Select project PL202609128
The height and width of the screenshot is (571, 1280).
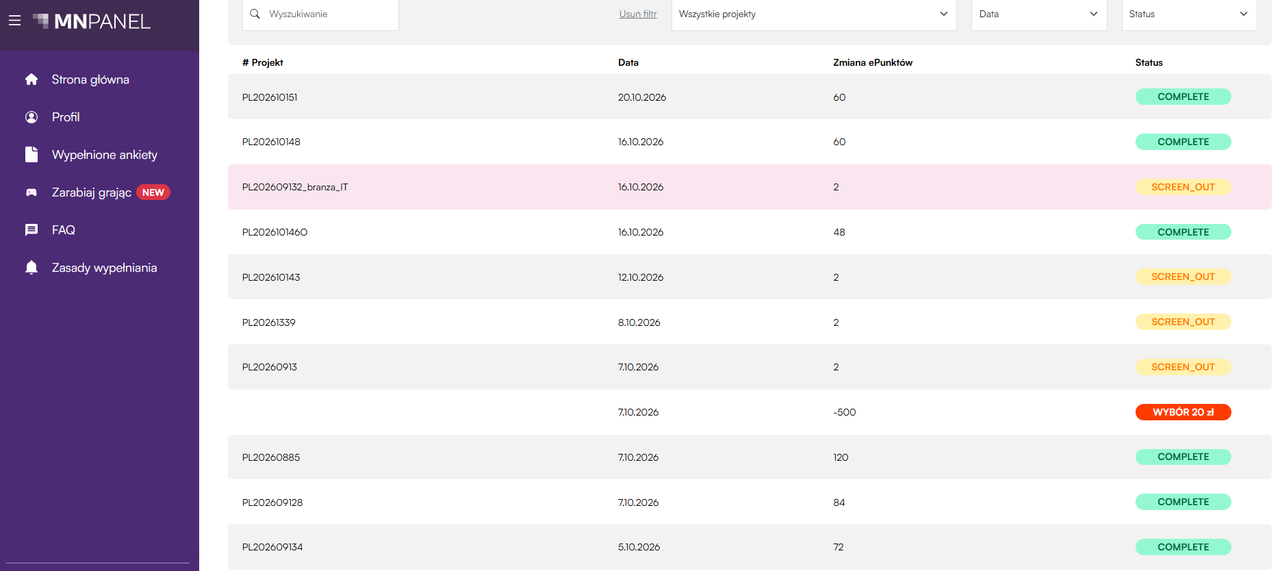tap(272, 502)
